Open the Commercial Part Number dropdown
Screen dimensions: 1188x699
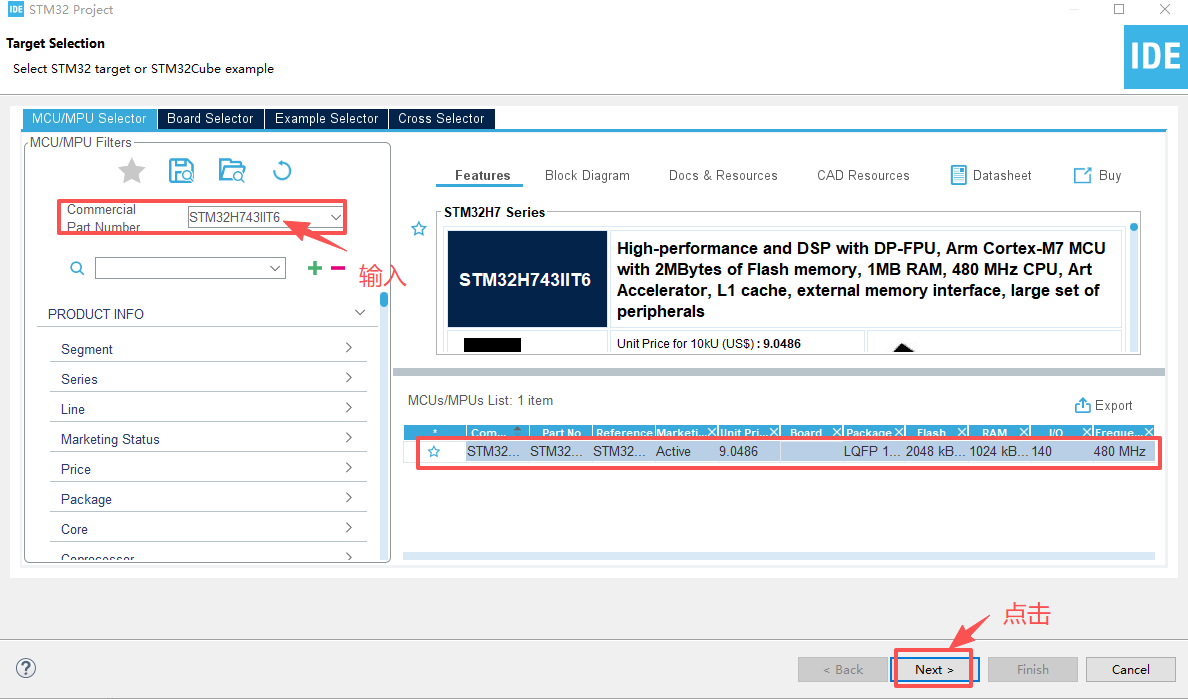pyautogui.click(x=336, y=217)
